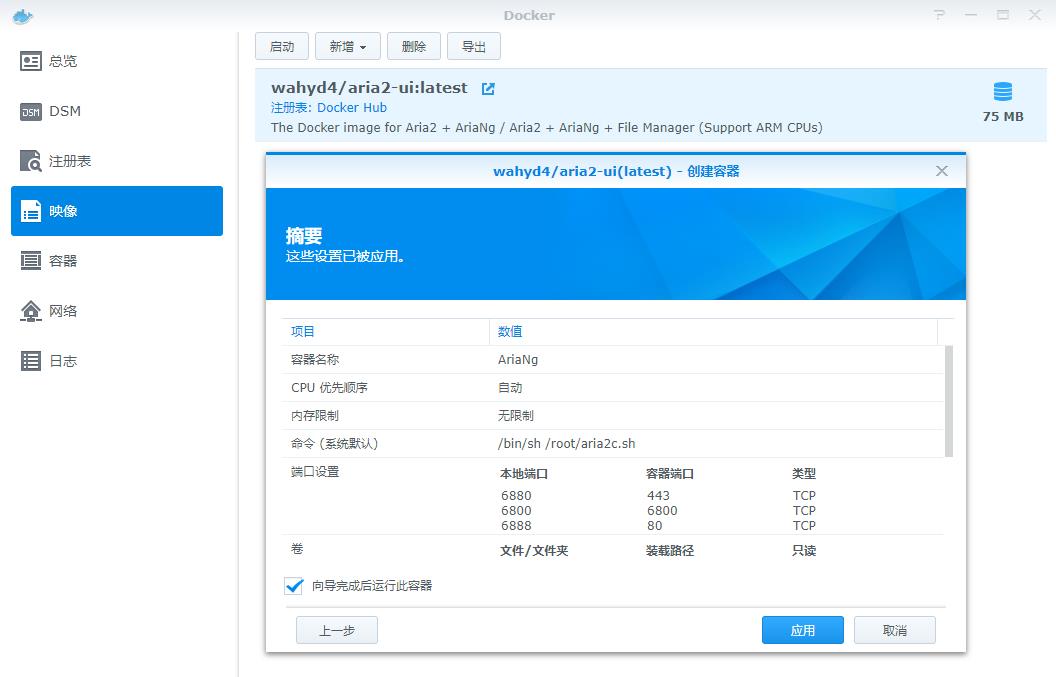The height and width of the screenshot is (677, 1056).
Task: Click the Docker window help question icon
Action: [939, 15]
